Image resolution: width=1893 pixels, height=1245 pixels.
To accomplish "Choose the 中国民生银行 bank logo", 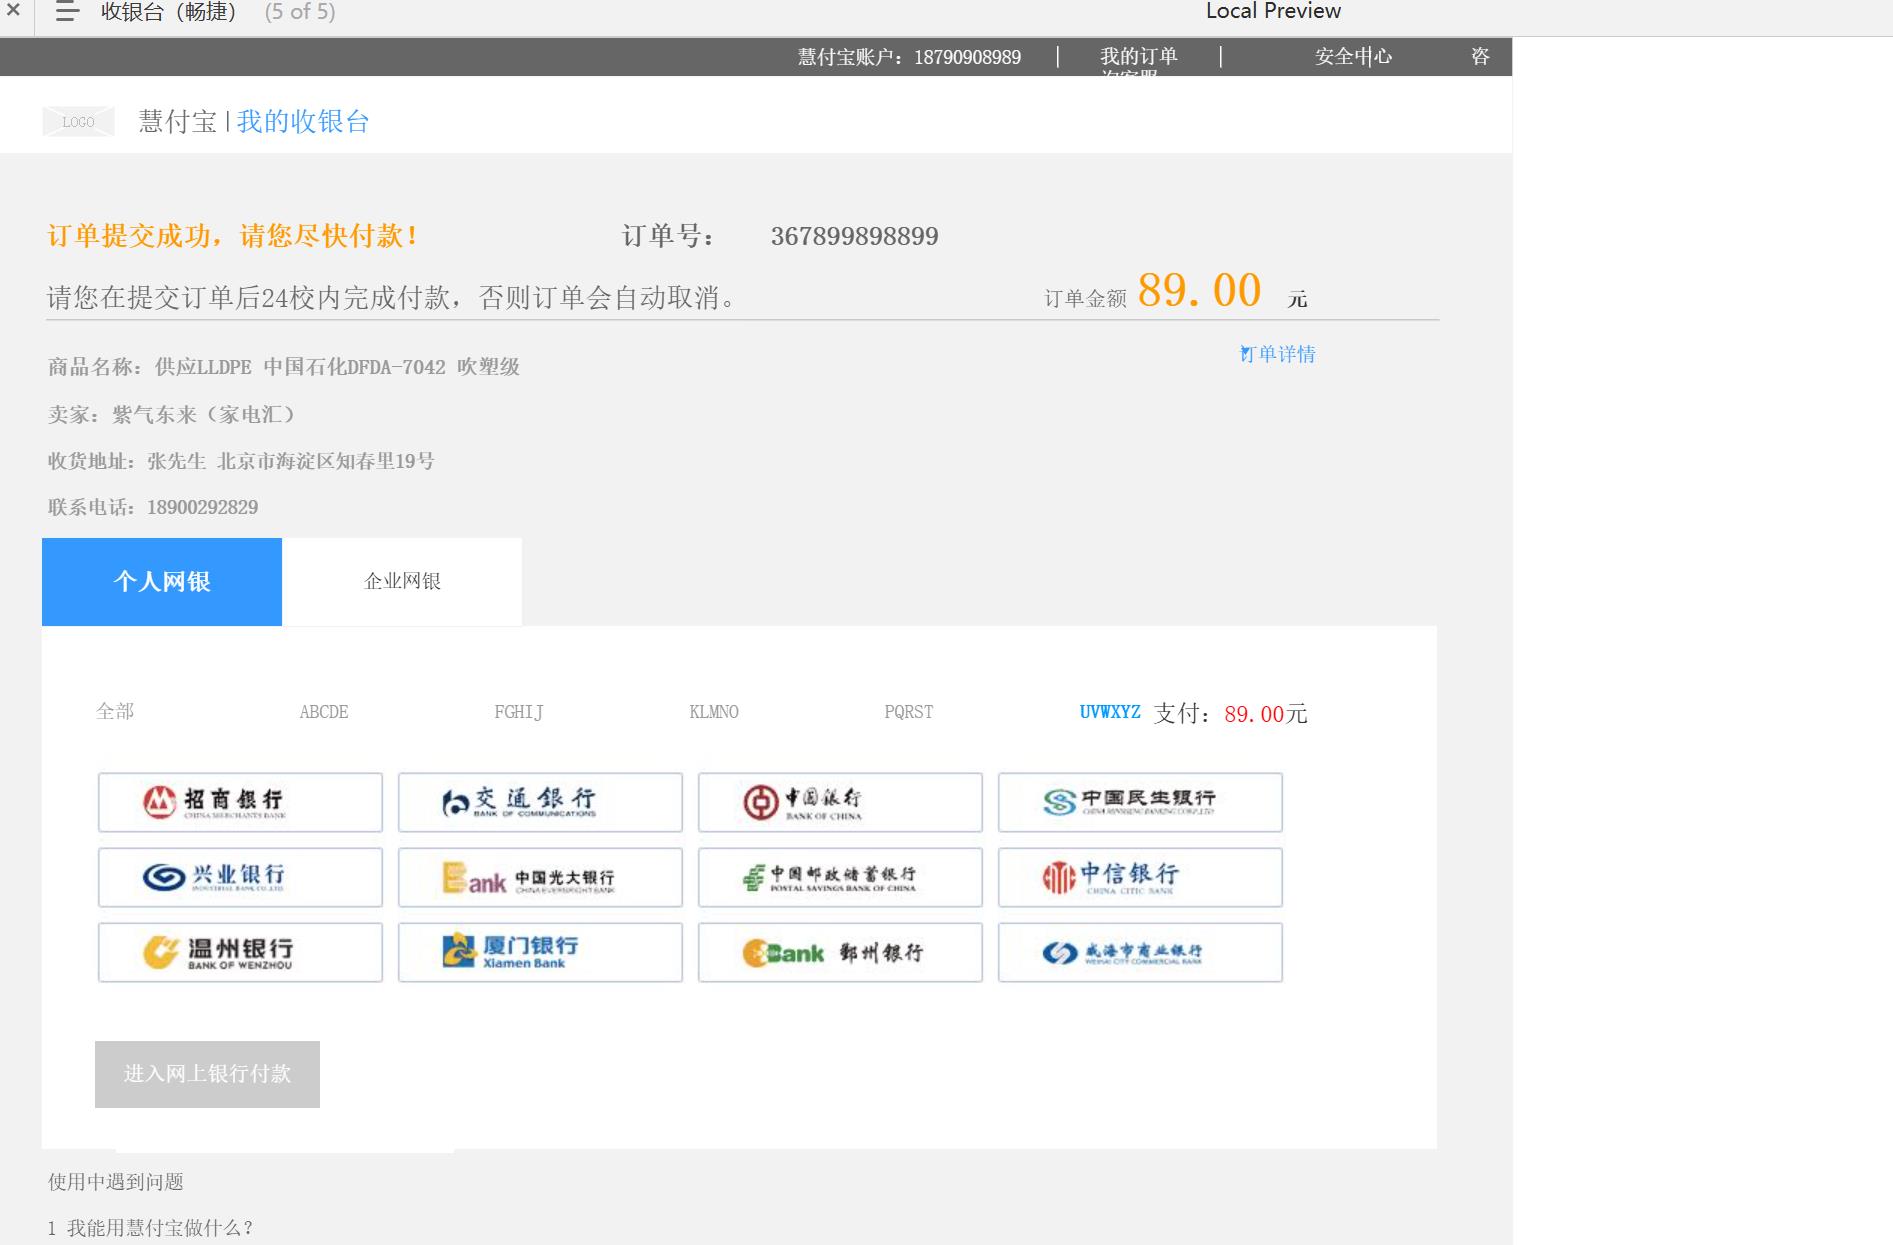I will (x=1140, y=802).
